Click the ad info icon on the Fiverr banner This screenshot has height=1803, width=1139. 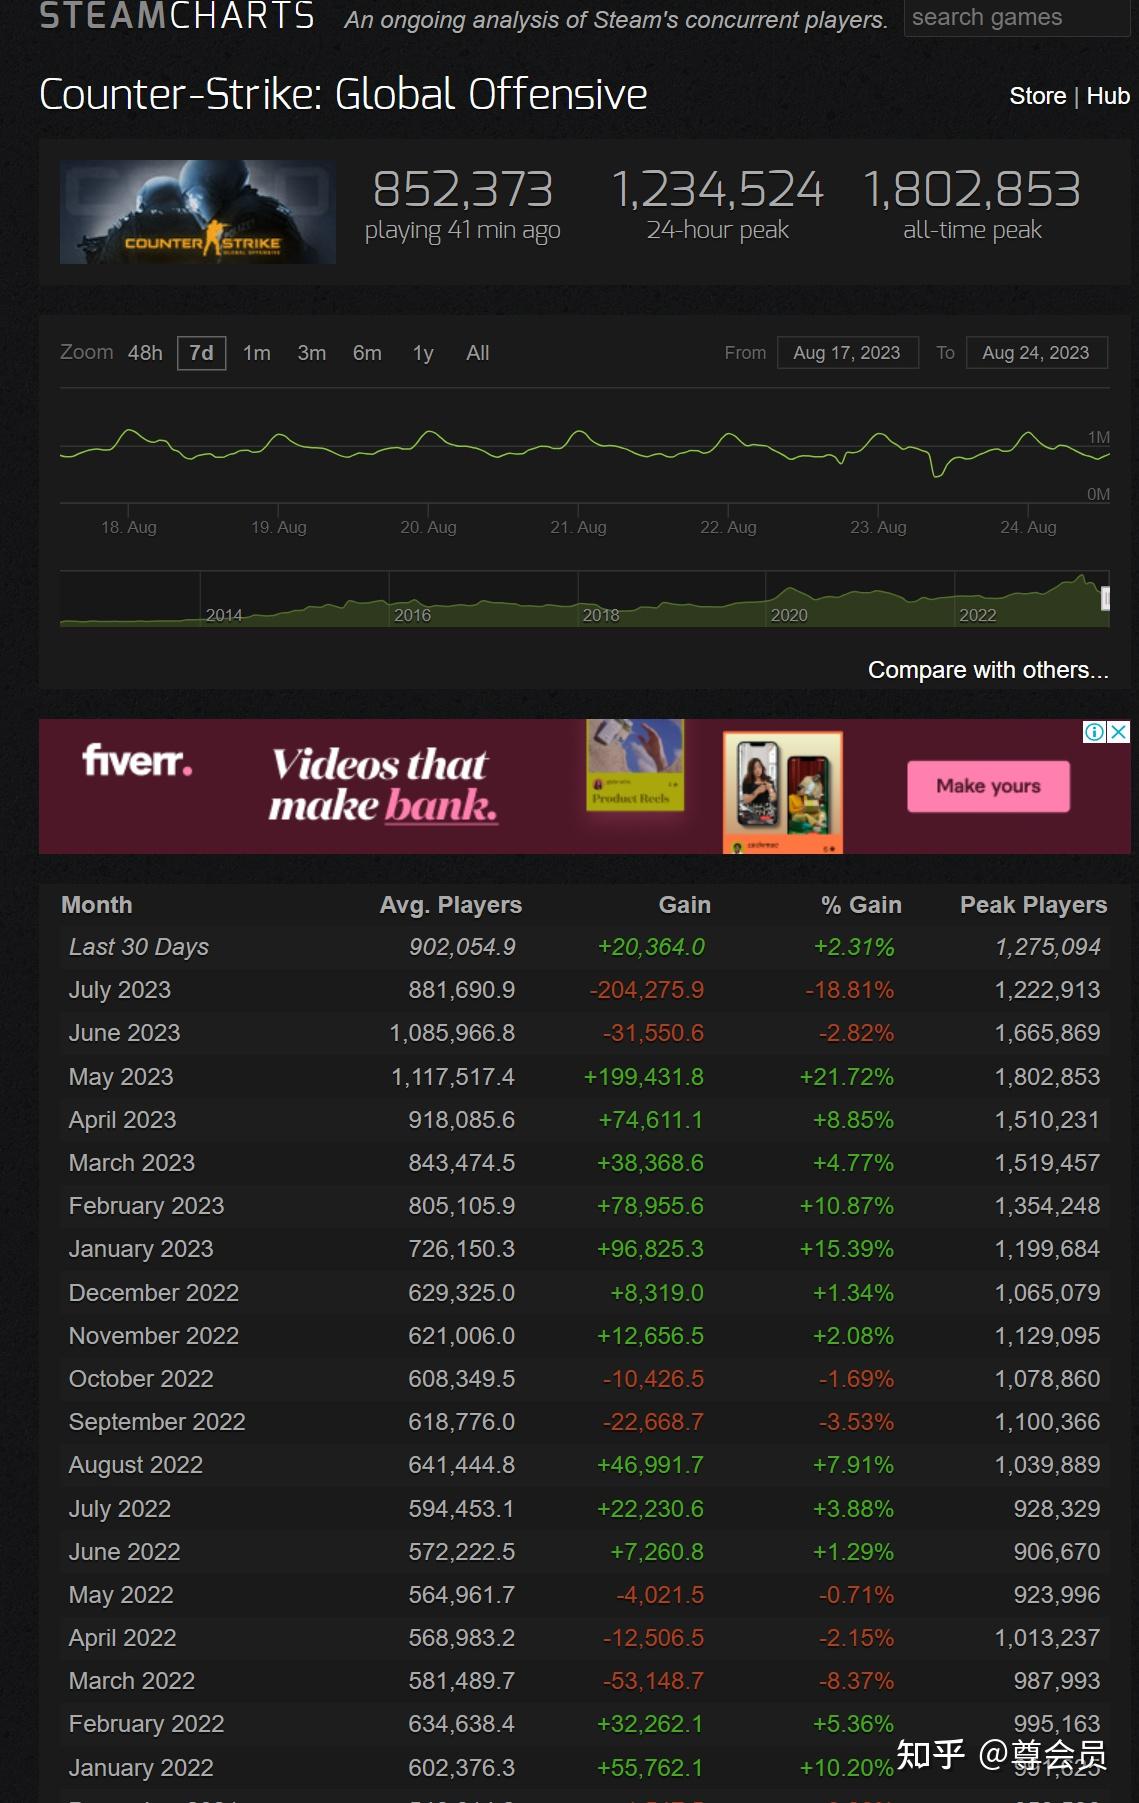click(1094, 732)
